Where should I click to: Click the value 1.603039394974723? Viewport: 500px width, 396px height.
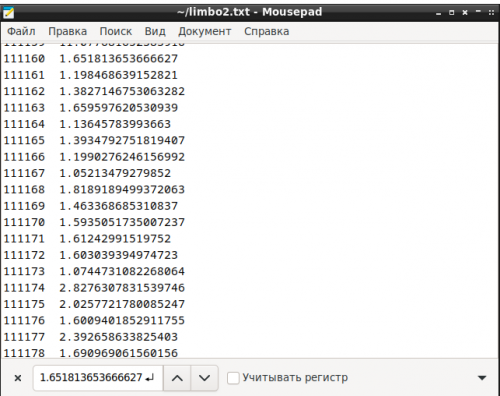119,255
